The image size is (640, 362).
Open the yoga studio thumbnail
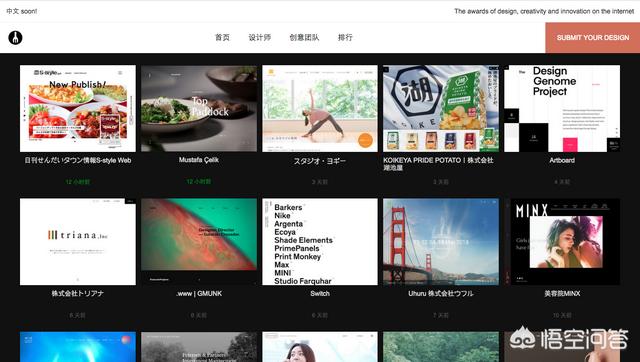coord(320,109)
